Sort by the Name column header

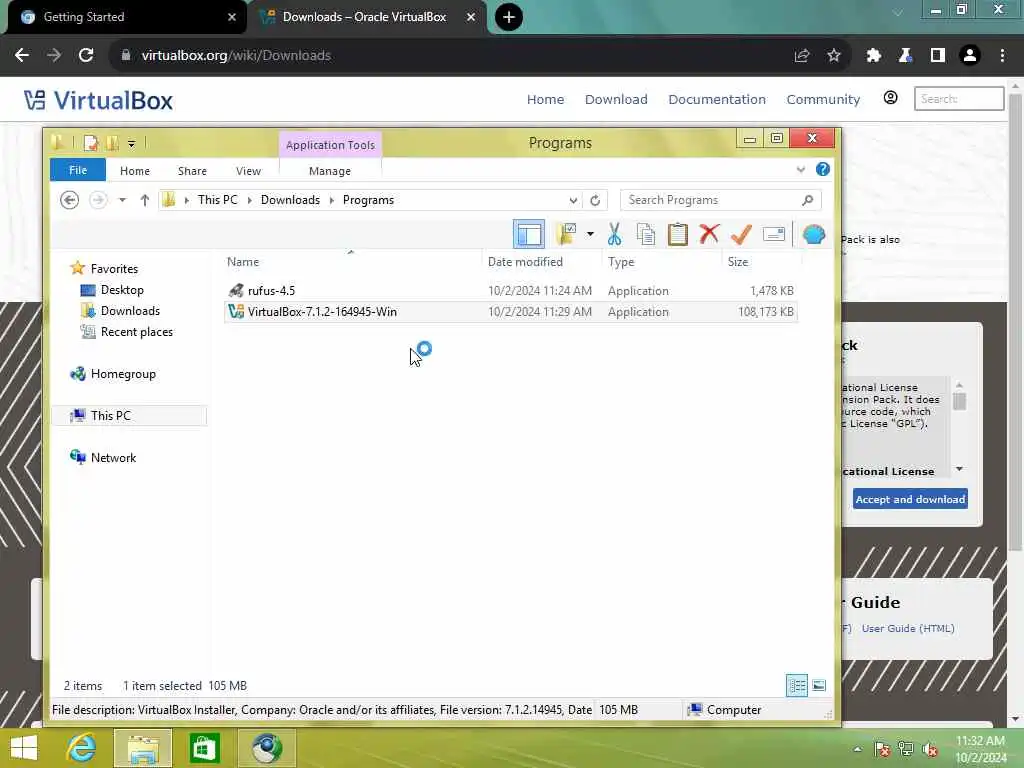click(243, 262)
